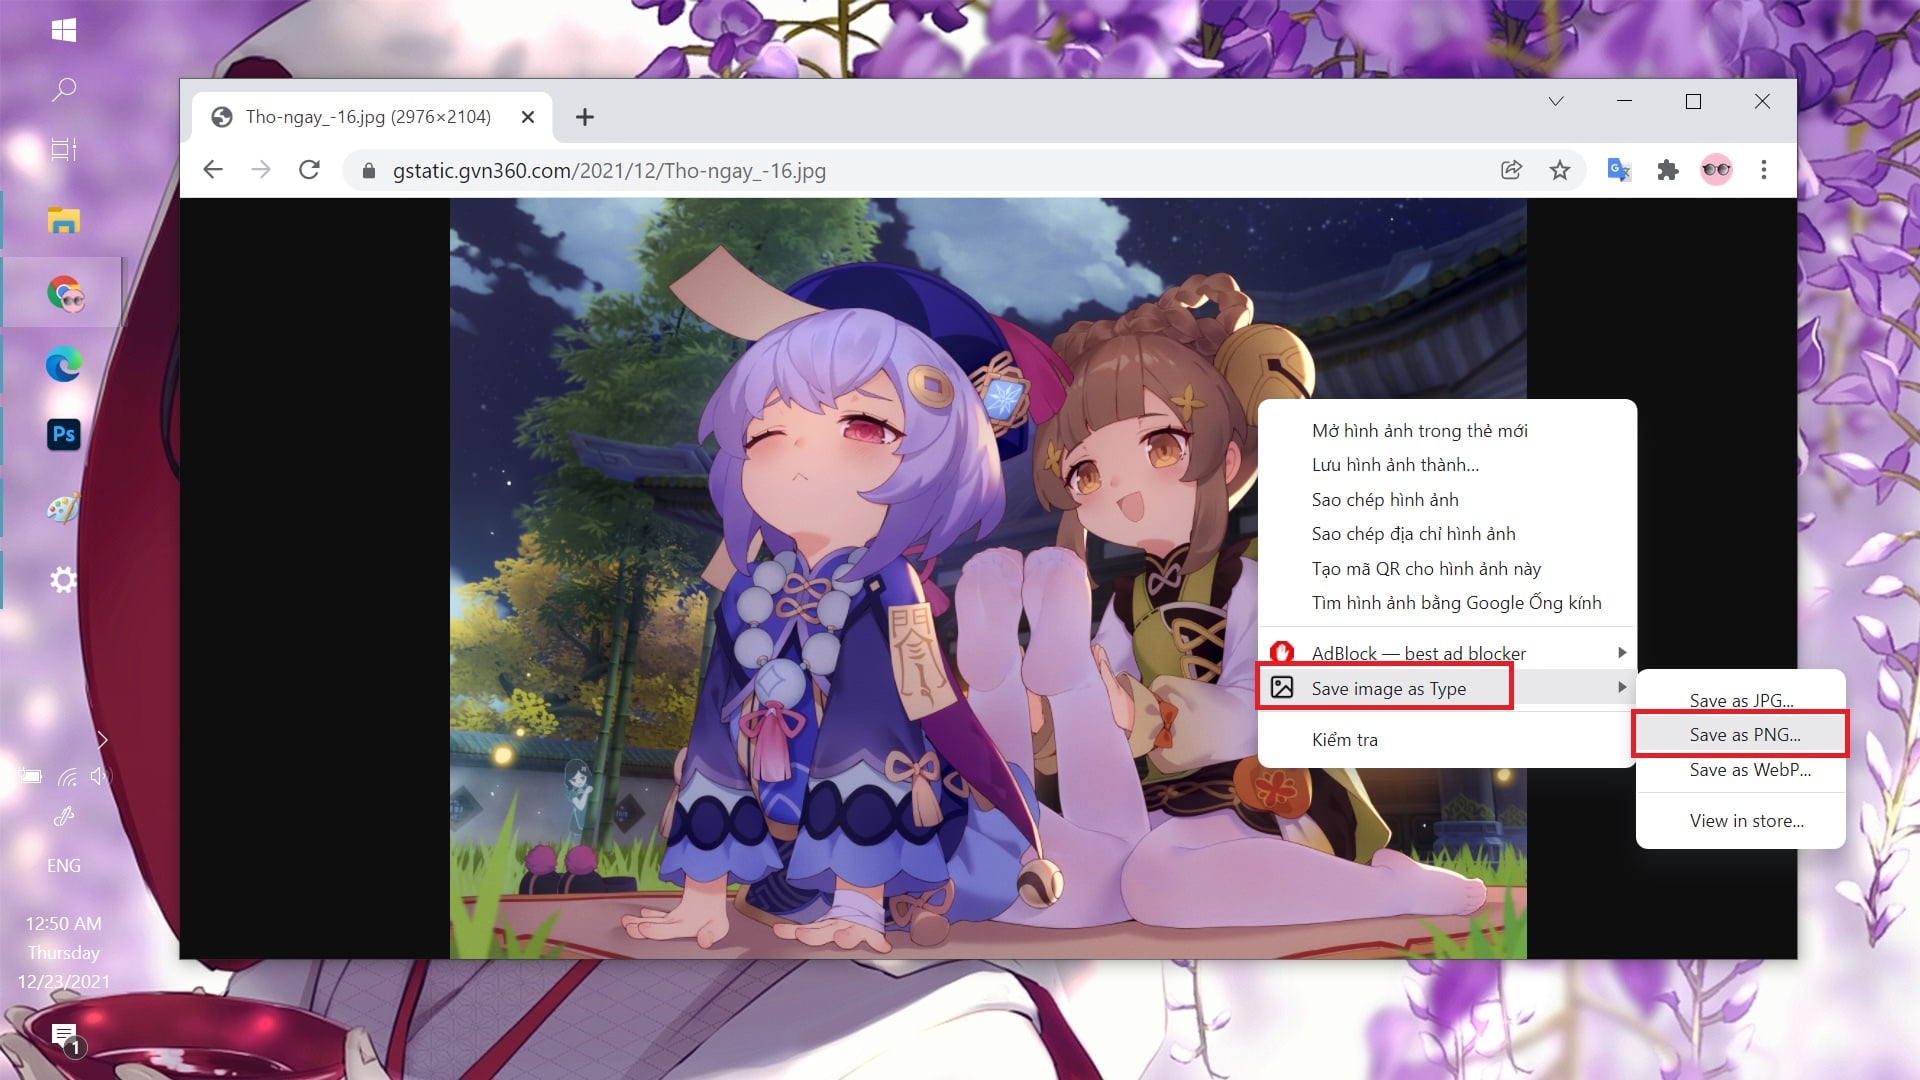Open File Explorer from taskbar
The height and width of the screenshot is (1080, 1920).
coord(64,221)
